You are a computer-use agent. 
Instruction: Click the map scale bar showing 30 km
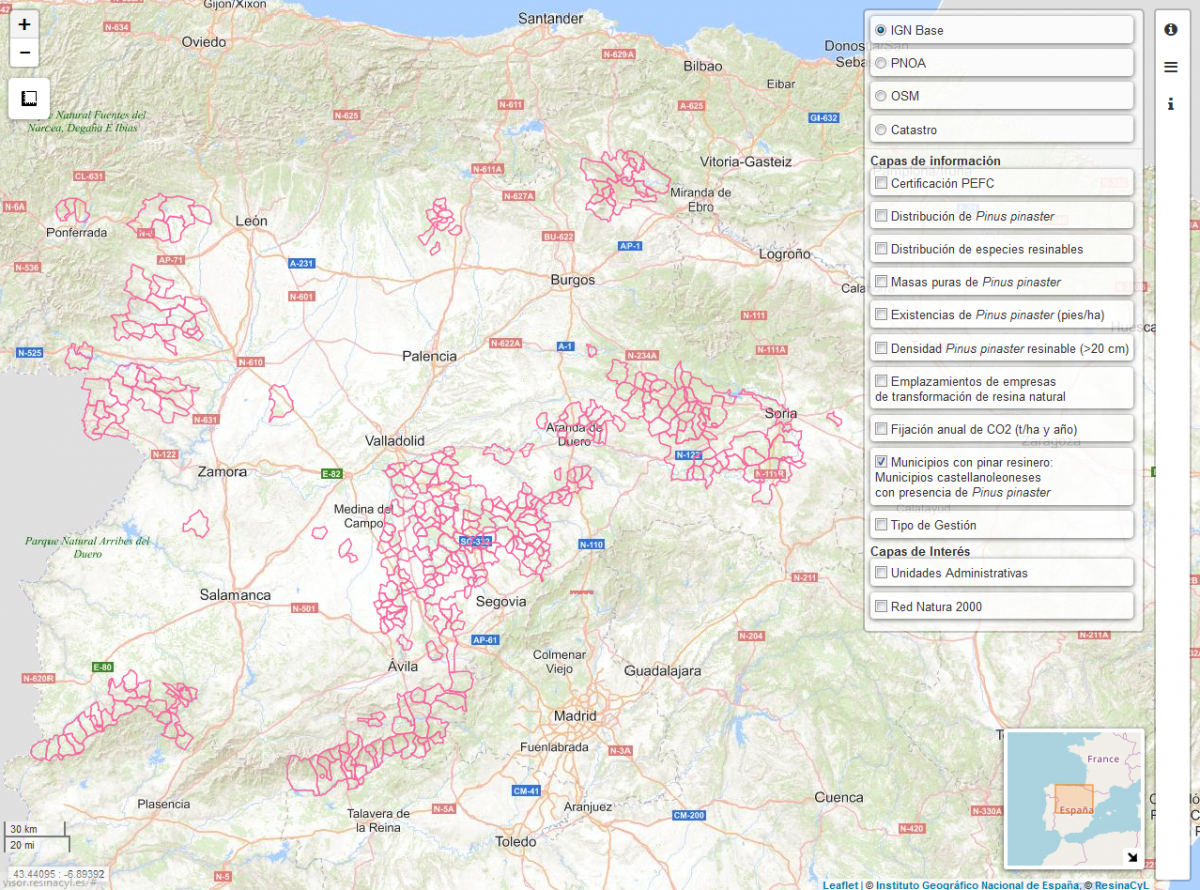(x=37, y=829)
